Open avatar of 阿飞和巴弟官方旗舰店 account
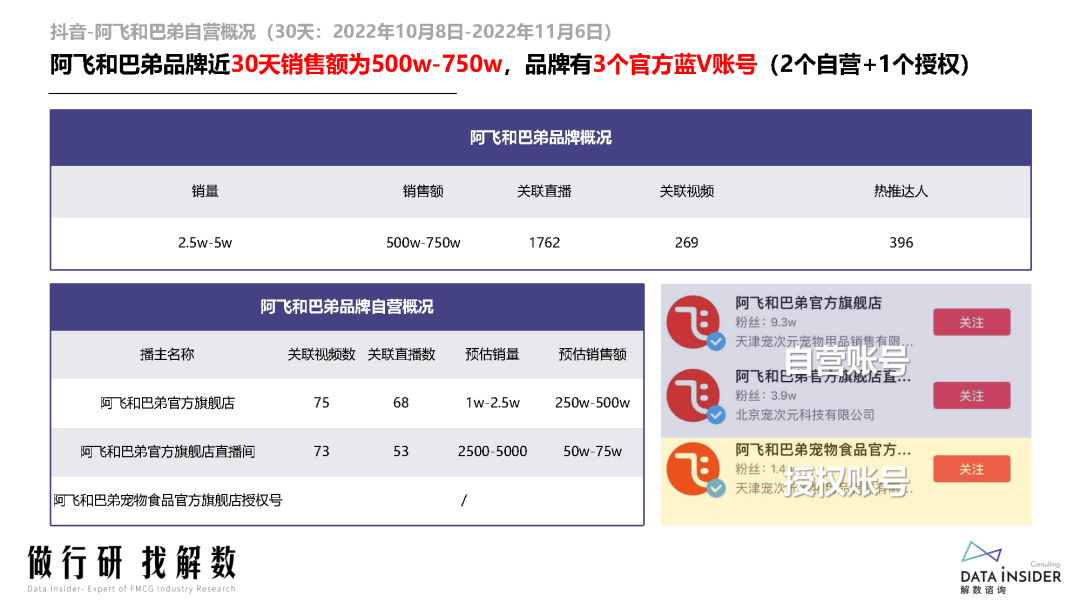Image resolution: width=1080 pixels, height=608 pixels. pyautogui.click(x=692, y=322)
